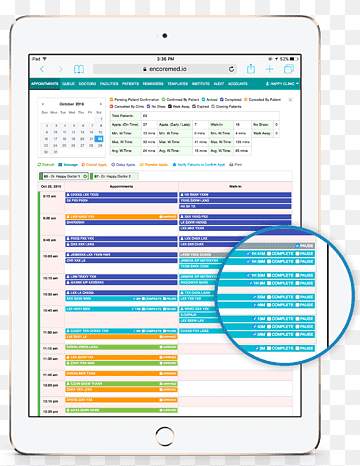The image size is (360, 466).
Task: Pick date 15 in October calendar
Action: (x=99, y=132)
